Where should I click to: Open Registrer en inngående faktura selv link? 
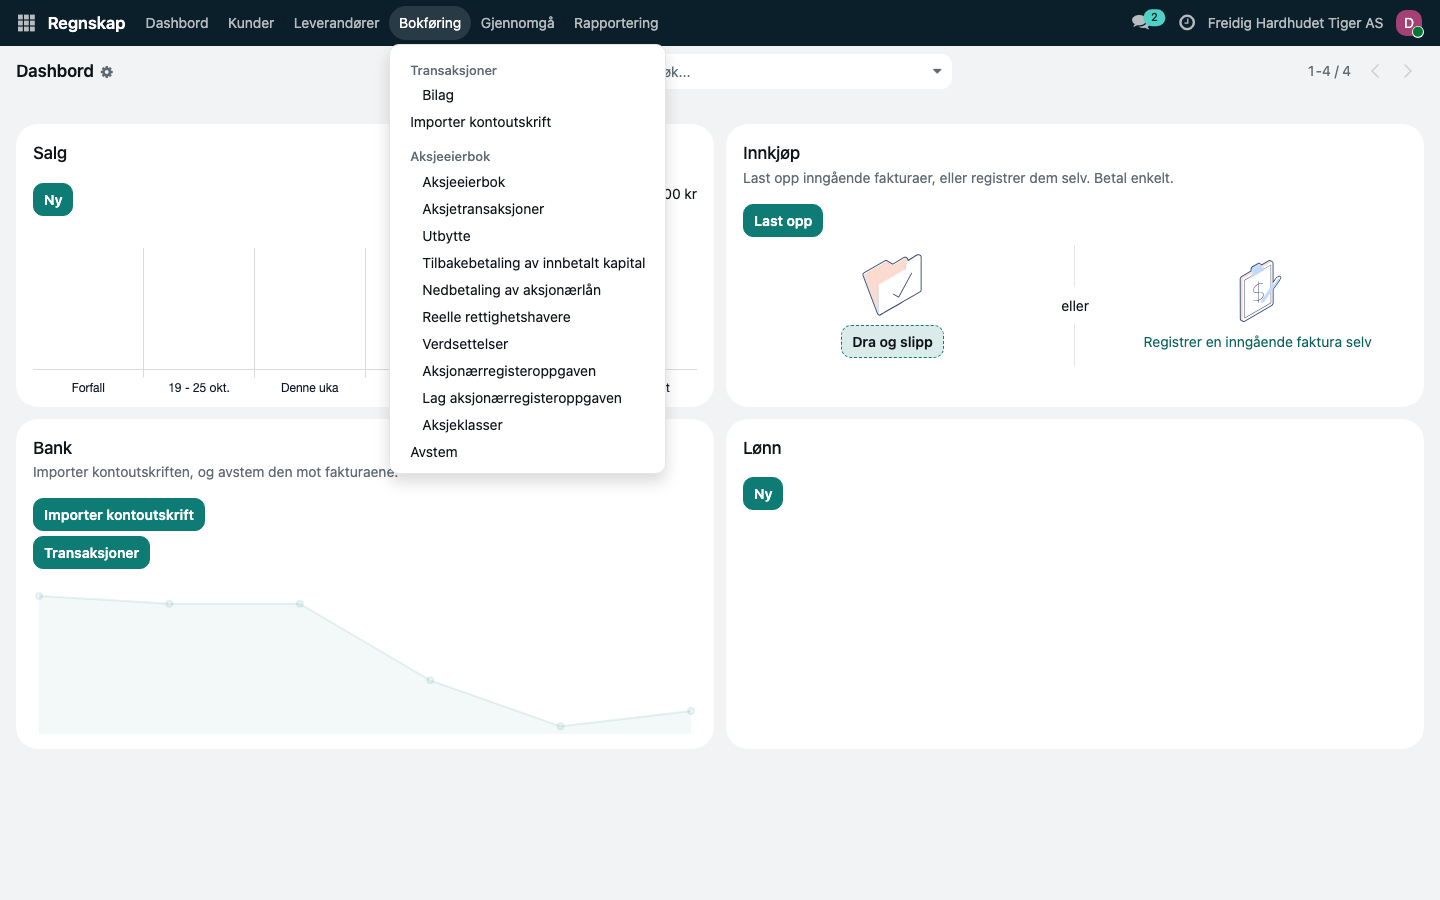pyautogui.click(x=1257, y=342)
